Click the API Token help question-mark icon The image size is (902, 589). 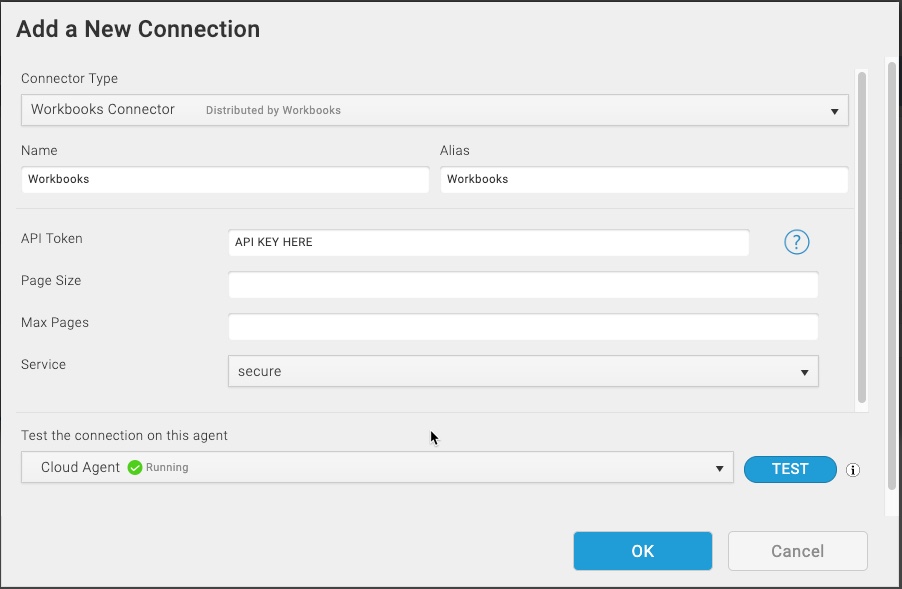(x=797, y=242)
